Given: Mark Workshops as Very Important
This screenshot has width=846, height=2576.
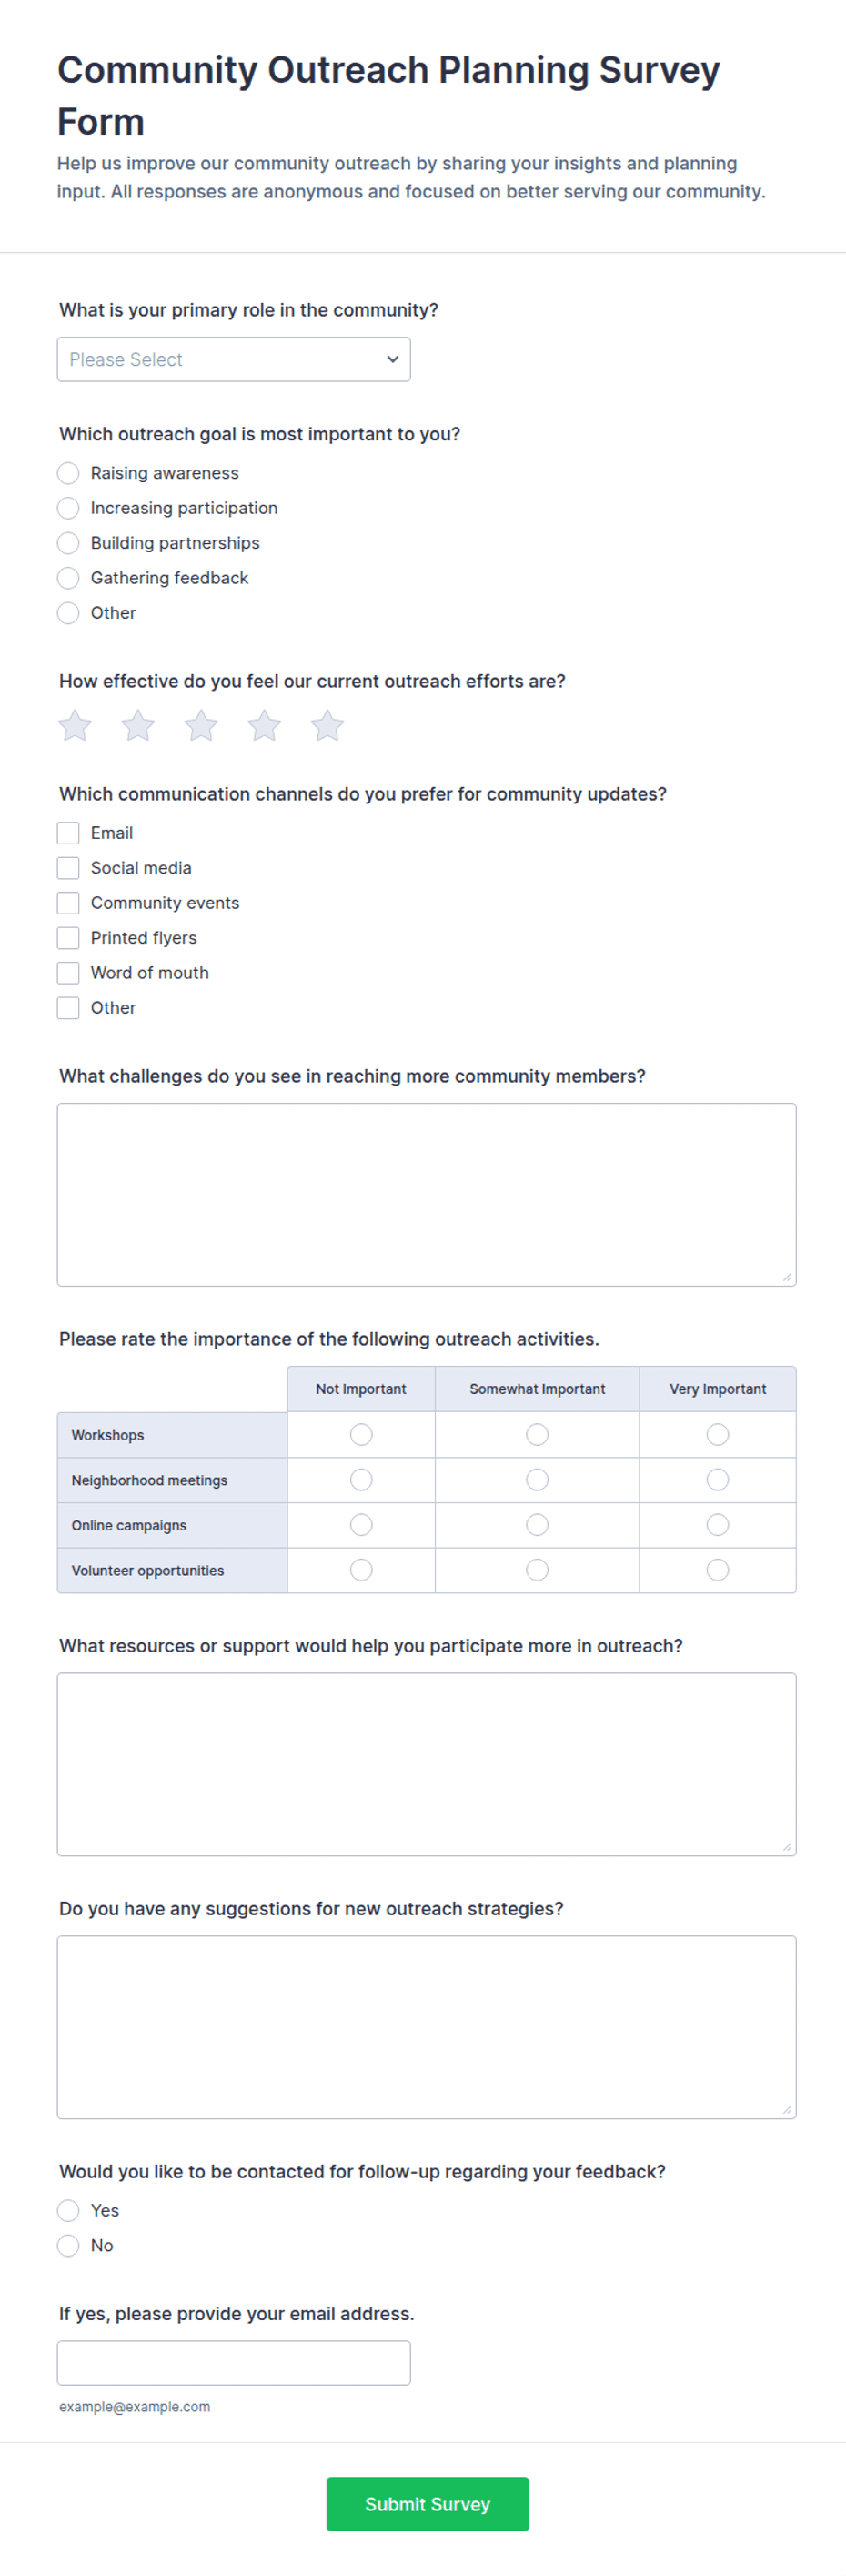Looking at the screenshot, I should tap(718, 1435).
